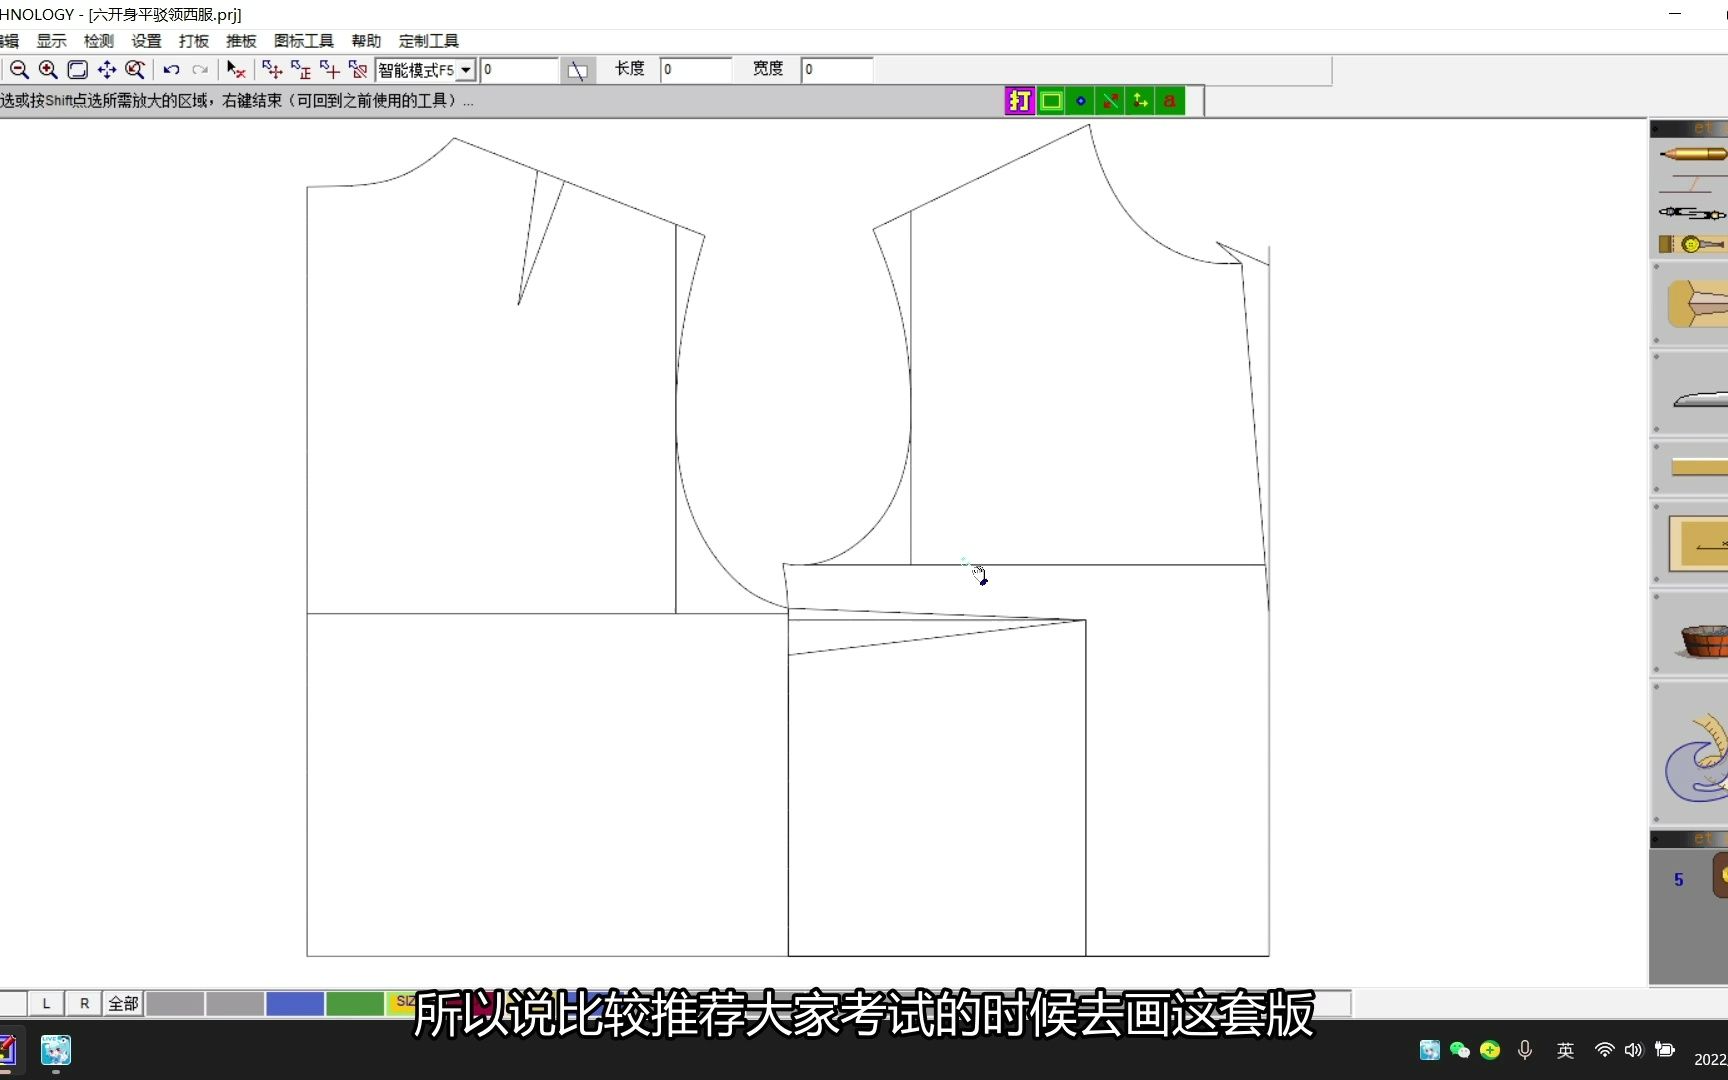Click the red crossed-box snap icon
The height and width of the screenshot is (1080, 1728).
[x=358, y=70]
